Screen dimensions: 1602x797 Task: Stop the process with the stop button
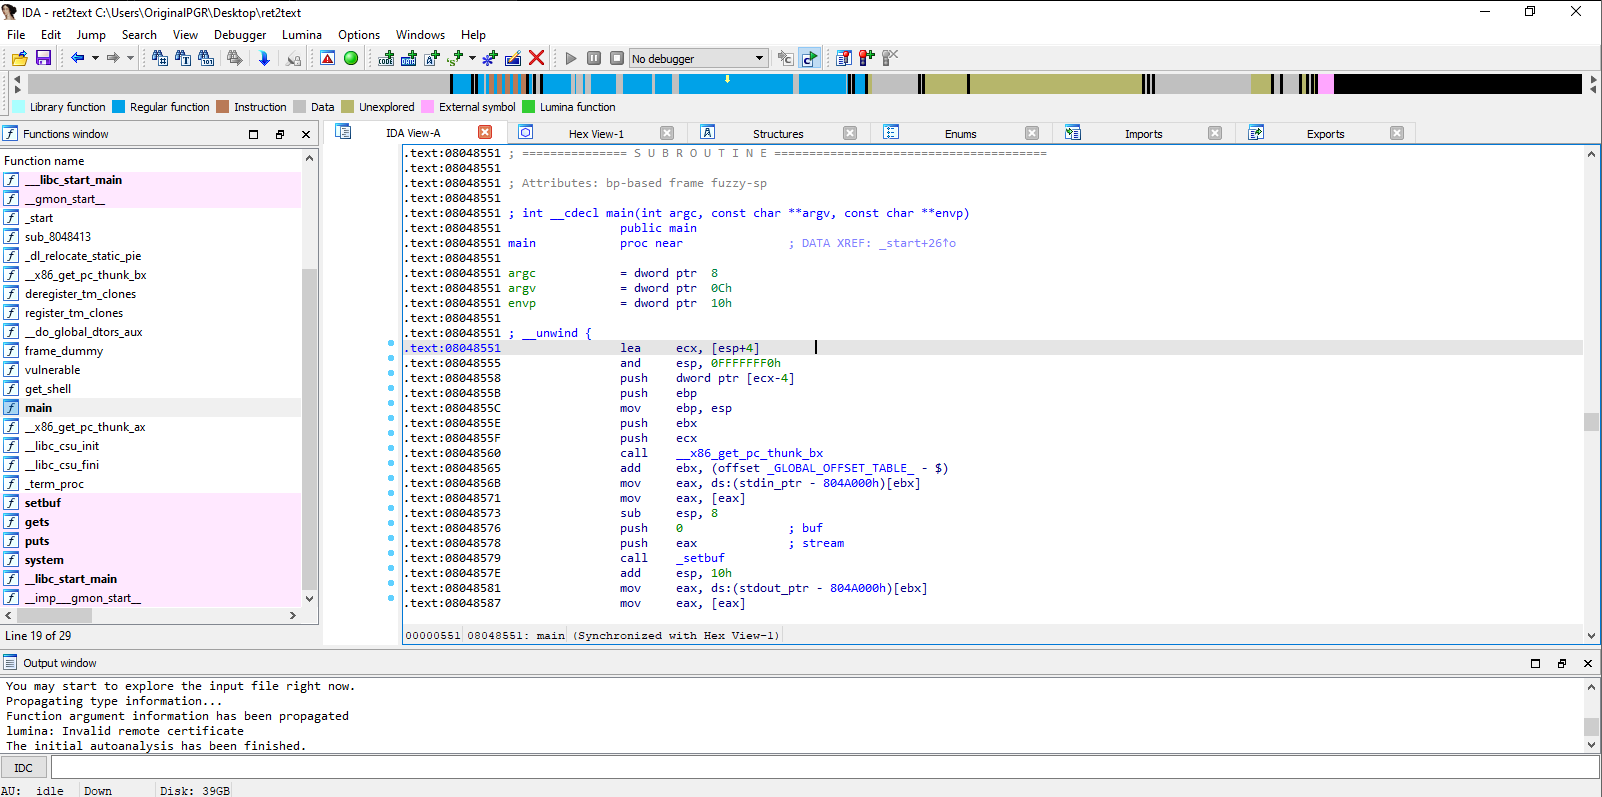(617, 58)
